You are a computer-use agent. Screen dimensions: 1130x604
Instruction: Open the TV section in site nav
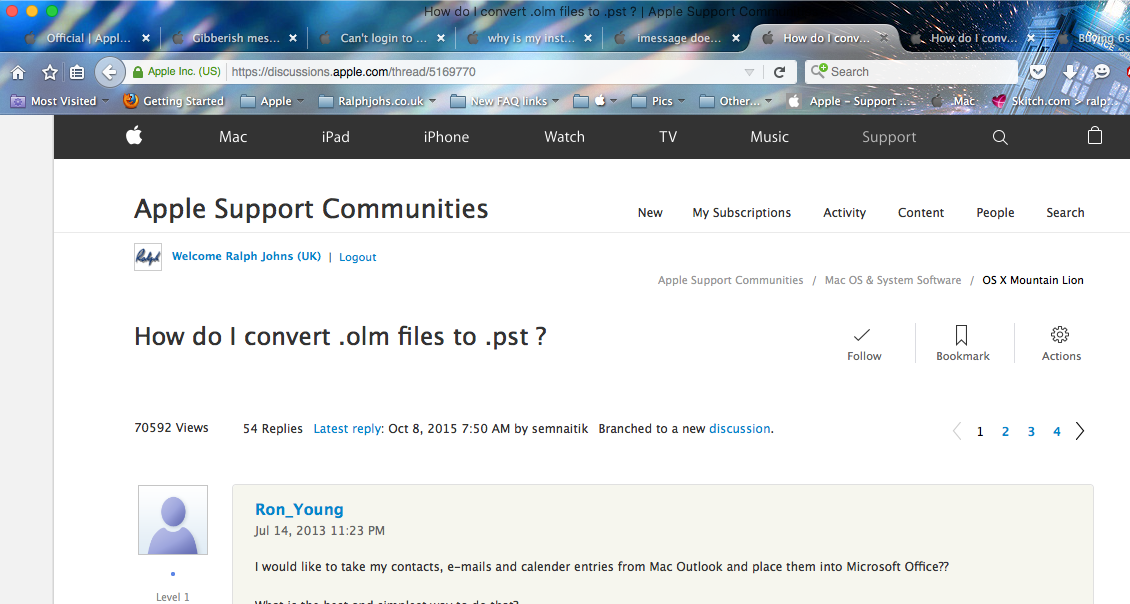point(668,137)
